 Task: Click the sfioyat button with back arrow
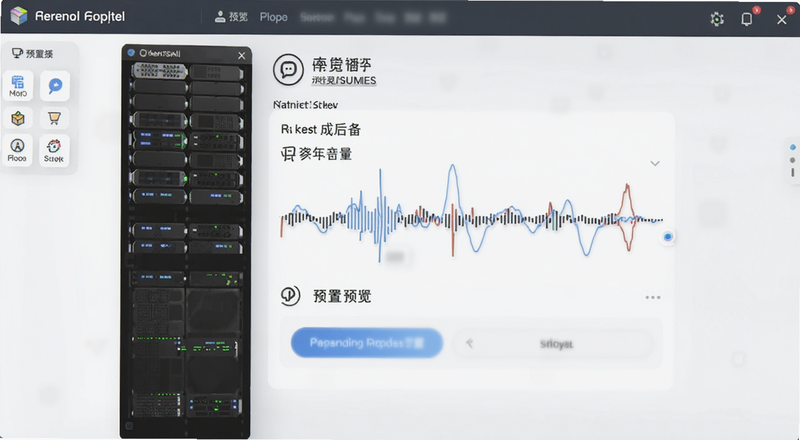click(554, 344)
